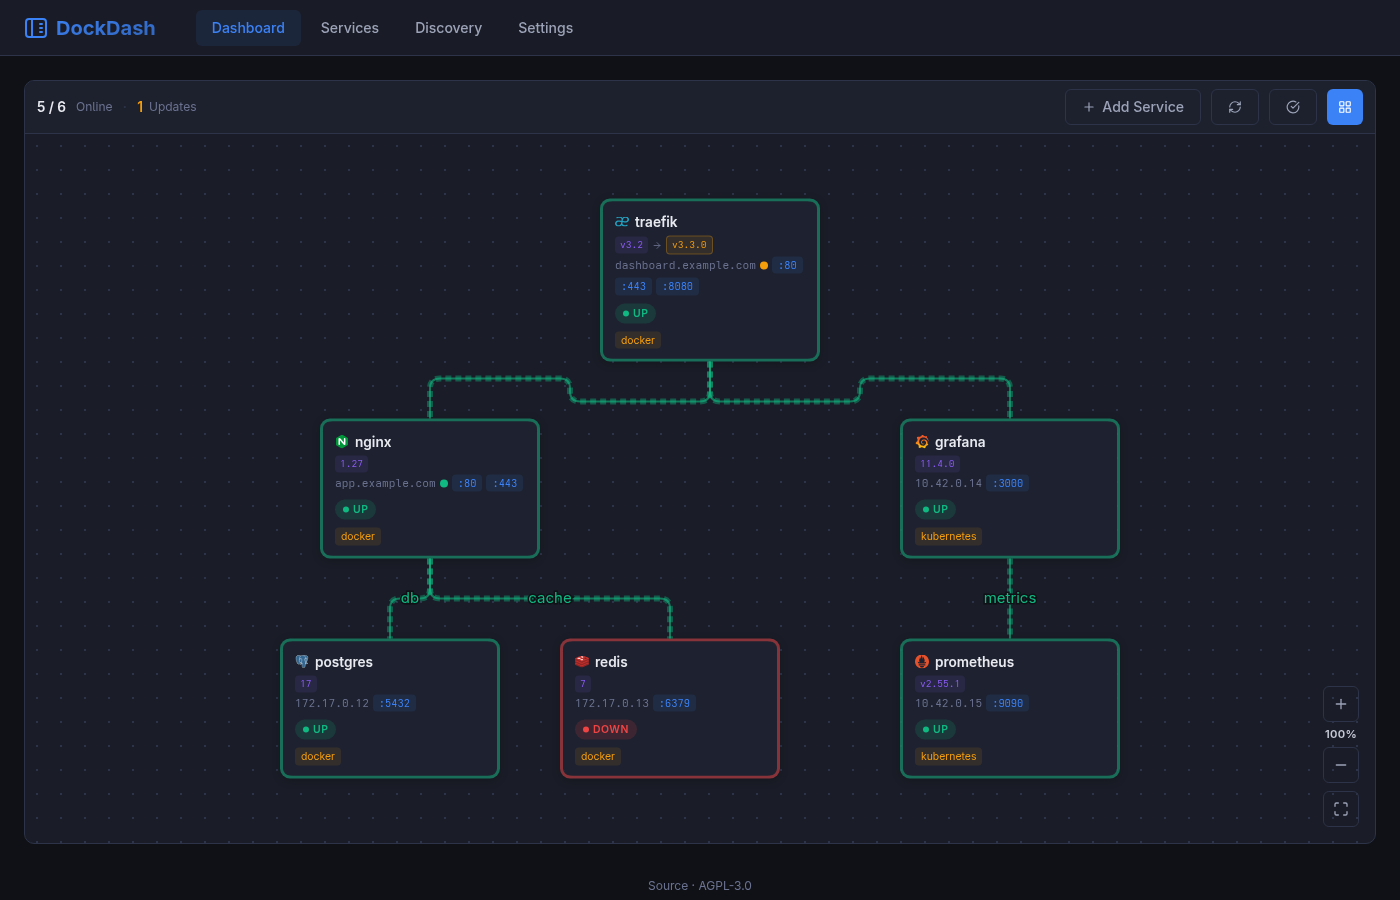Click the traefik service icon

pyautogui.click(x=622, y=222)
